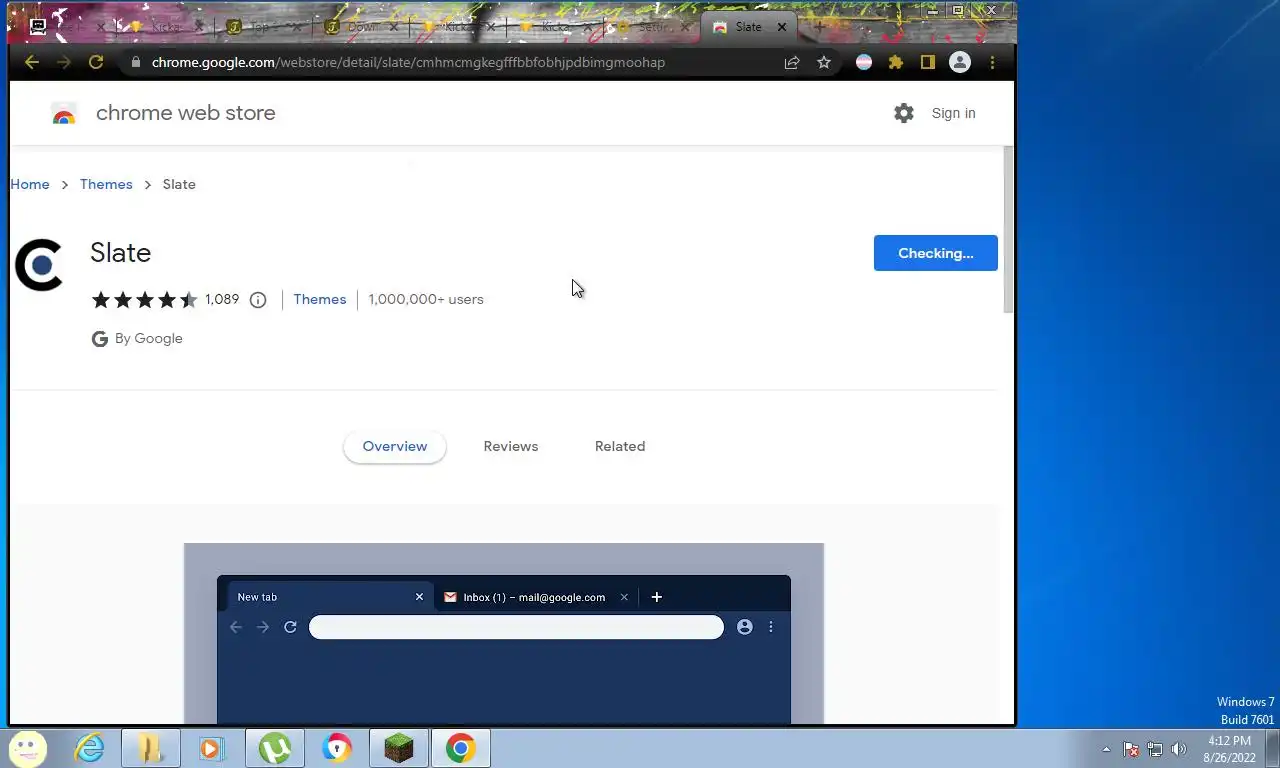The image size is (1280, 768).
Task: Open the Themes breadcrumb link
Action: [x=106, y=184]
